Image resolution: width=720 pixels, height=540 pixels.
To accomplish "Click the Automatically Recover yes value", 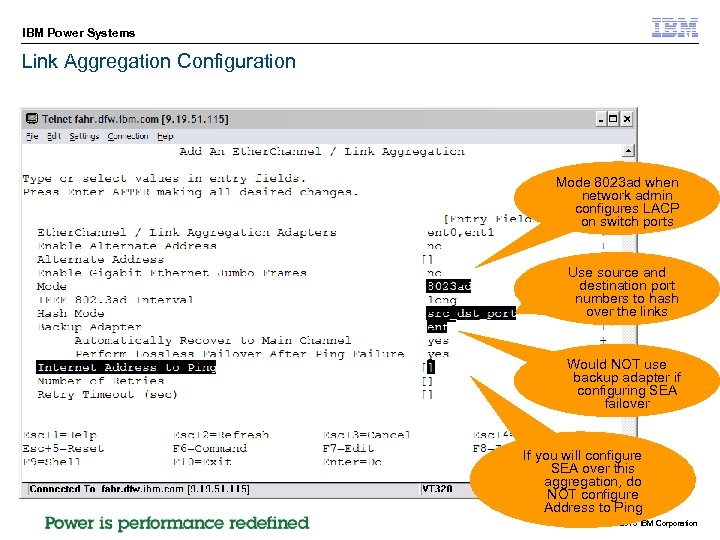I will [438, 341].
